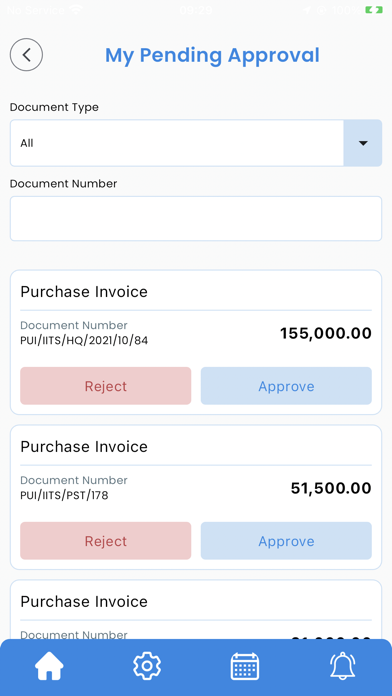Open the third Purchase Invoice card
This screenshot has width=392, height=696.
(x=196, y=609)
